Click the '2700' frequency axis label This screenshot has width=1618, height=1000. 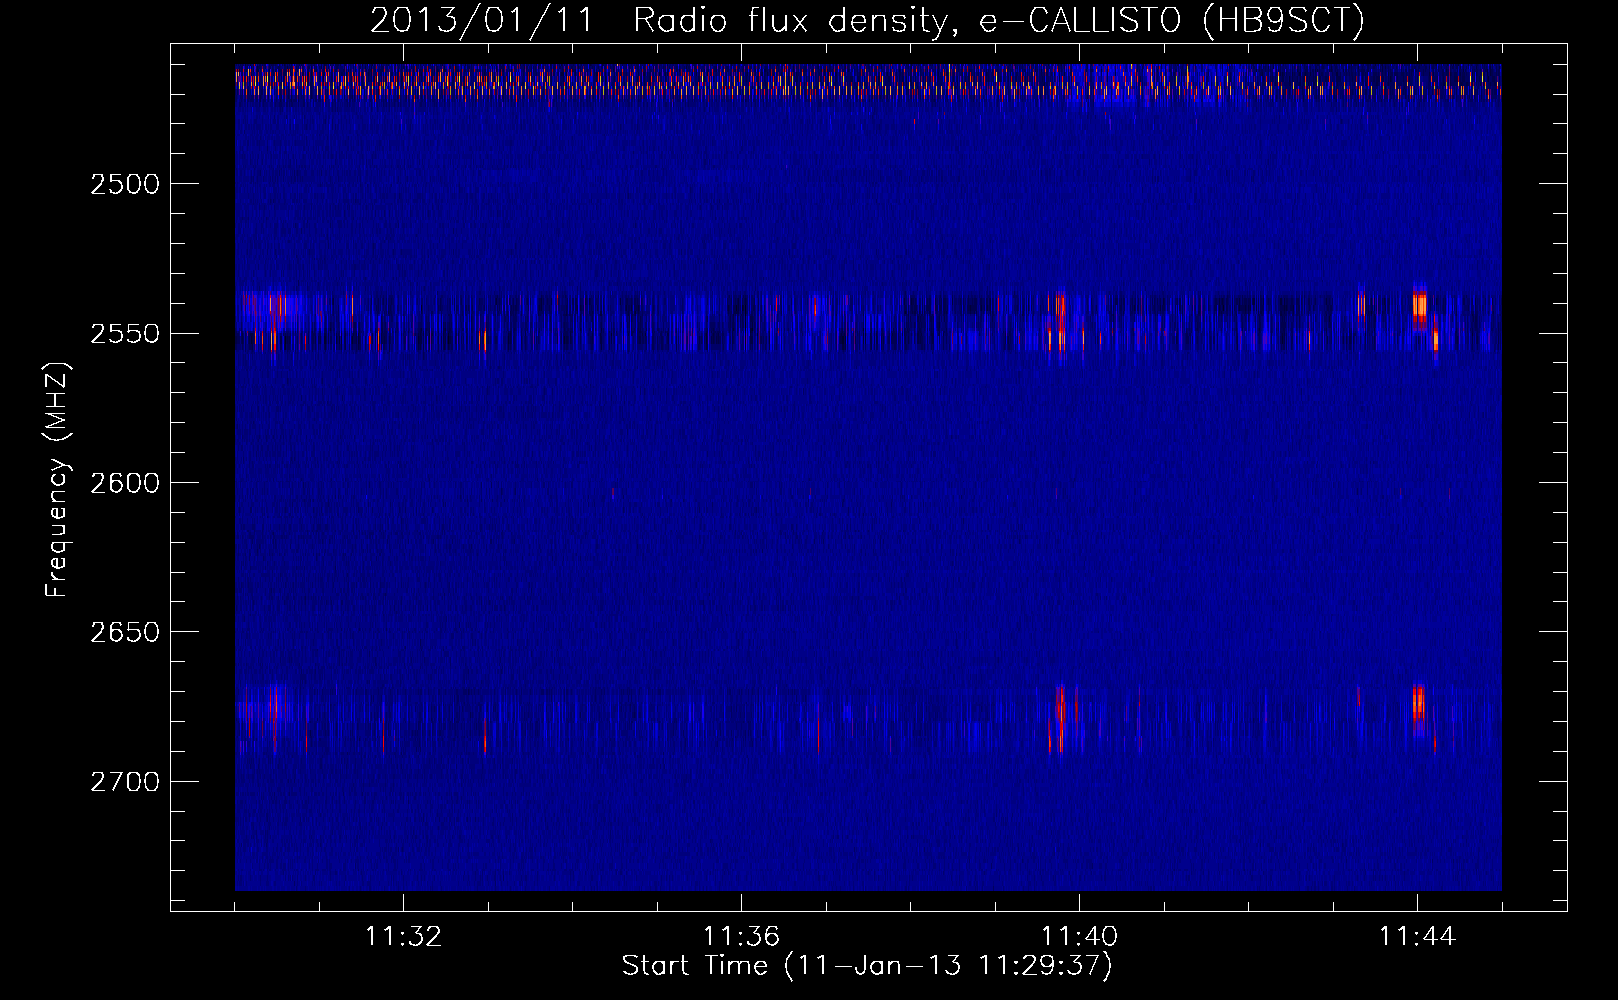click(x=125, y=782)
